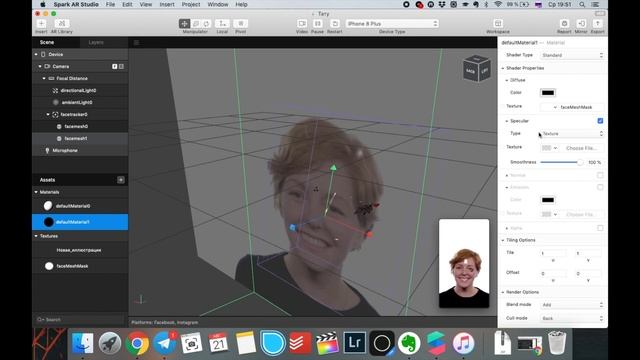
Task: Open Evernote from the dock
Action: (x=409, y=343)
